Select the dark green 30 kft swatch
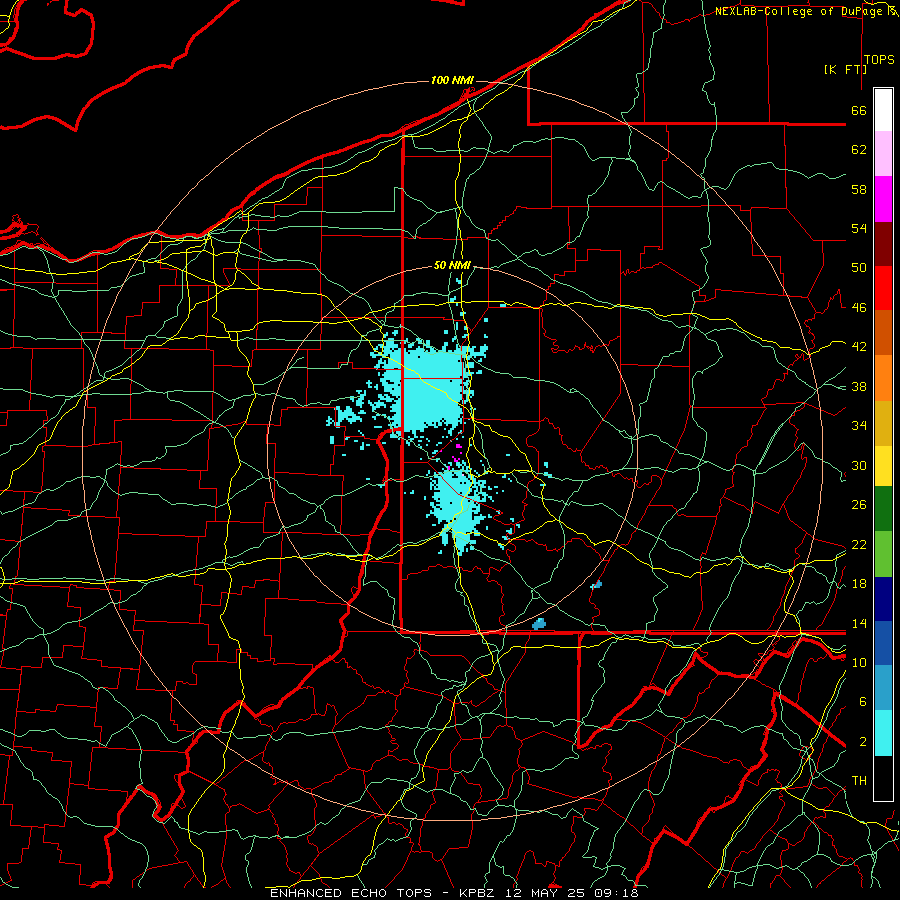The height and width of the screenshot is (900, 900). pos(883,509)
